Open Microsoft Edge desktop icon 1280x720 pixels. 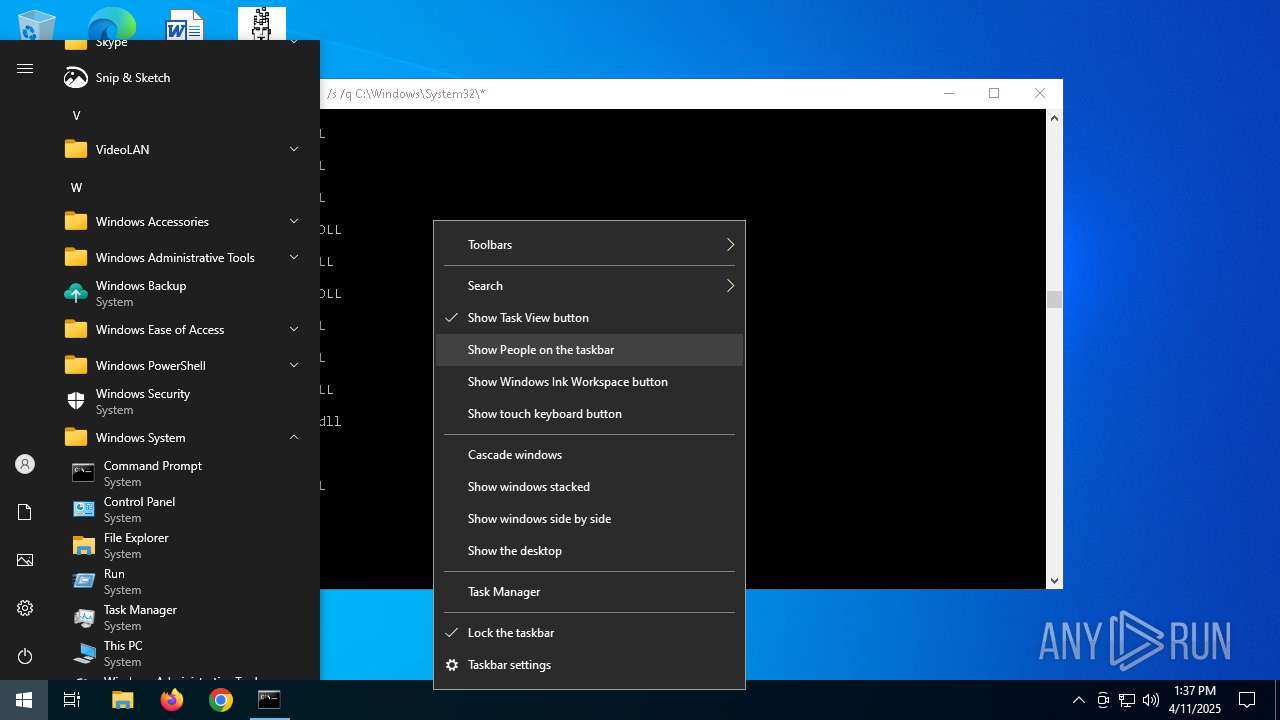click(x=111, y=24)
